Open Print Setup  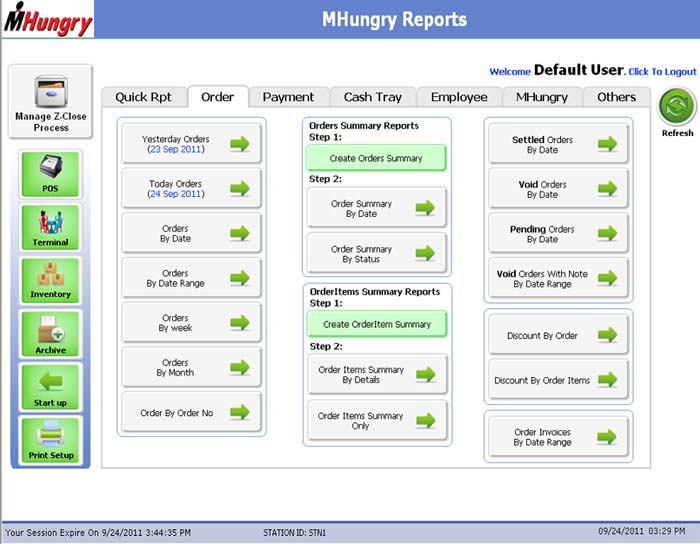coord(50,440)
